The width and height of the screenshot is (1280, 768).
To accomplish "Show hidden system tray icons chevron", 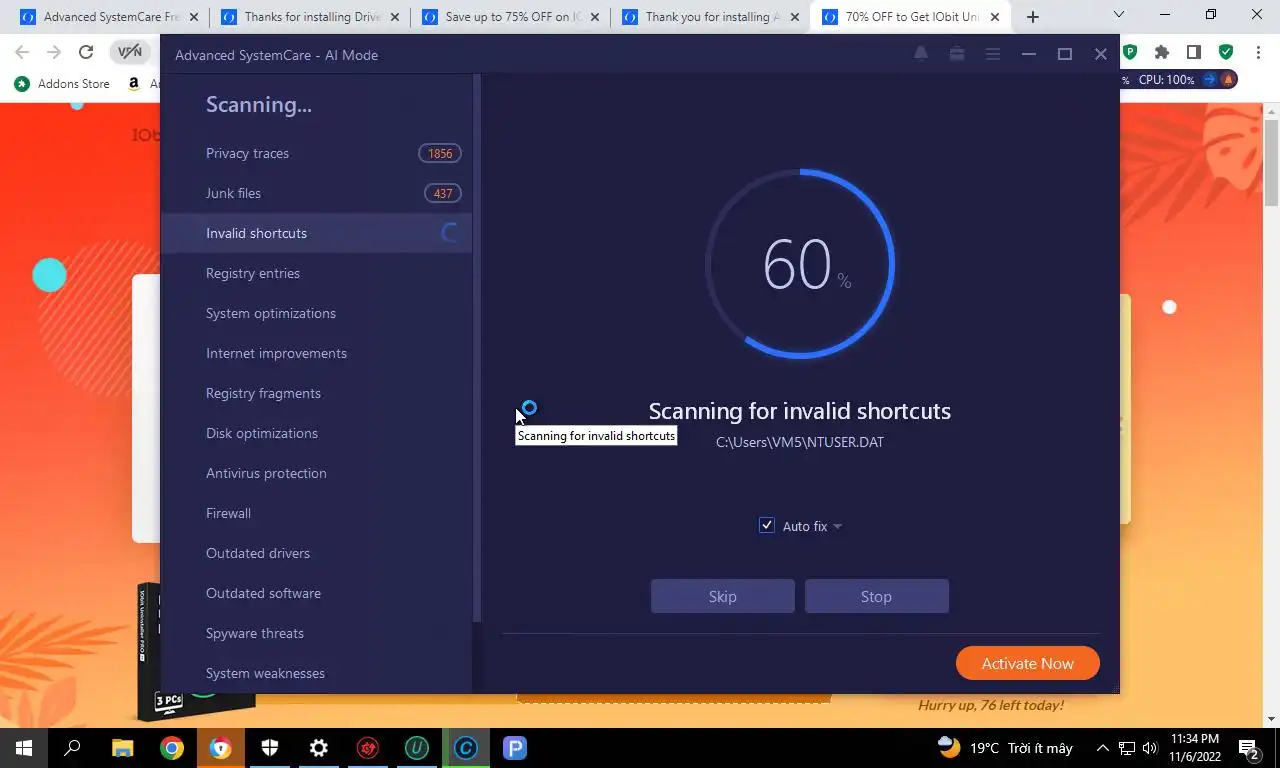I will (1103, 748).
